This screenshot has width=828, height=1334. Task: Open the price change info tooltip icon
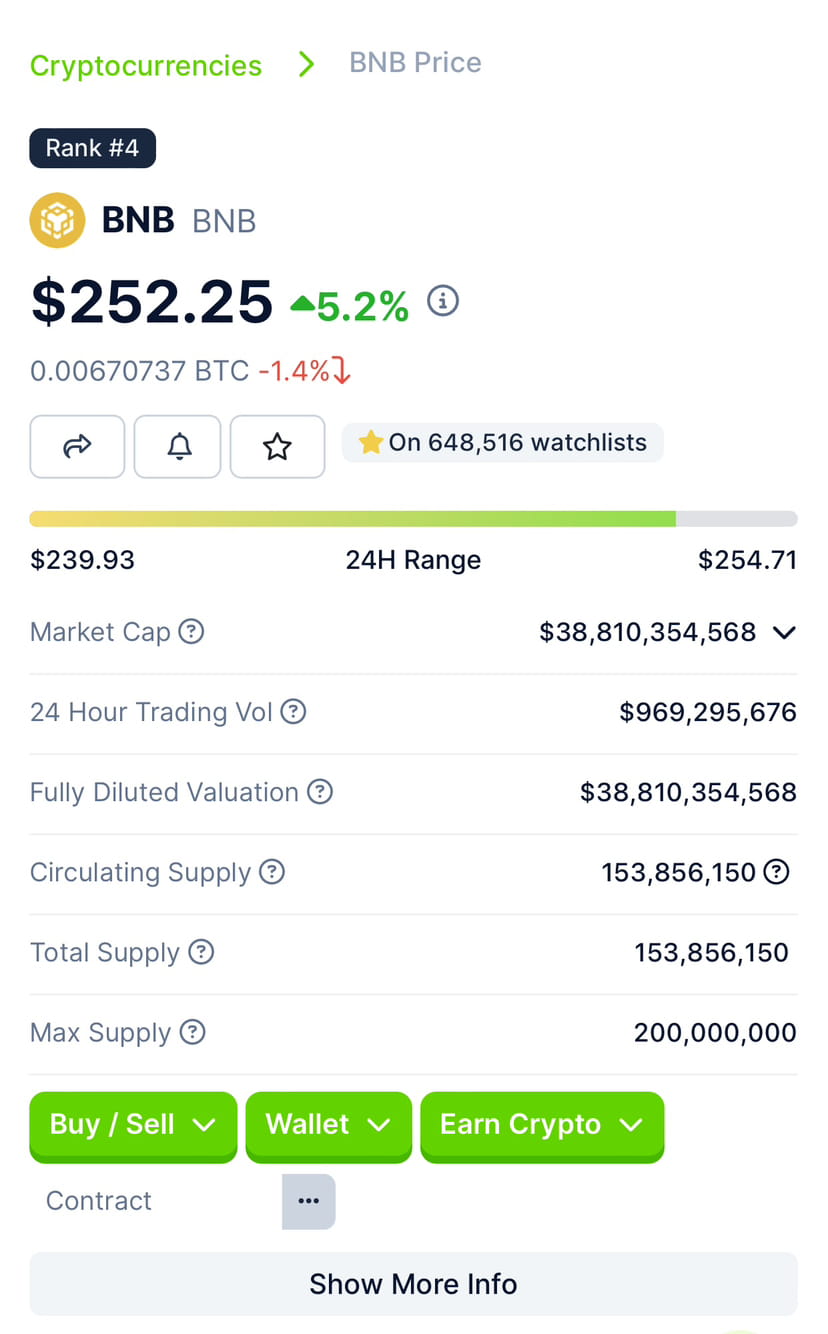pos(443,300)
